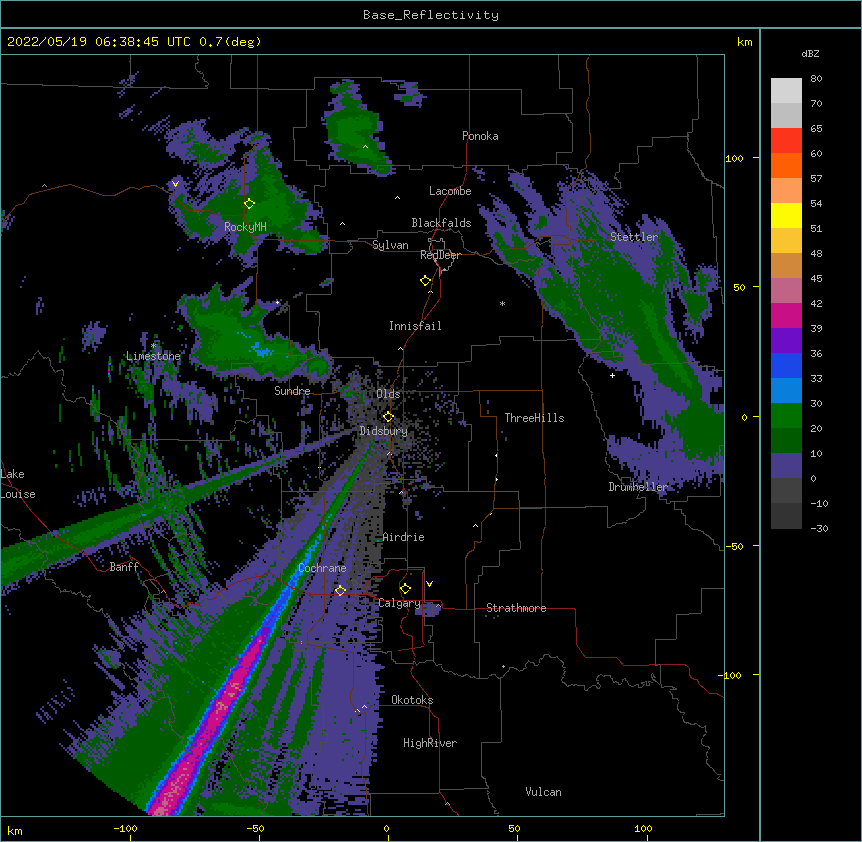Click the Okotoks label
The height and width of the screenshot is (842, 862).
point(412,700)
